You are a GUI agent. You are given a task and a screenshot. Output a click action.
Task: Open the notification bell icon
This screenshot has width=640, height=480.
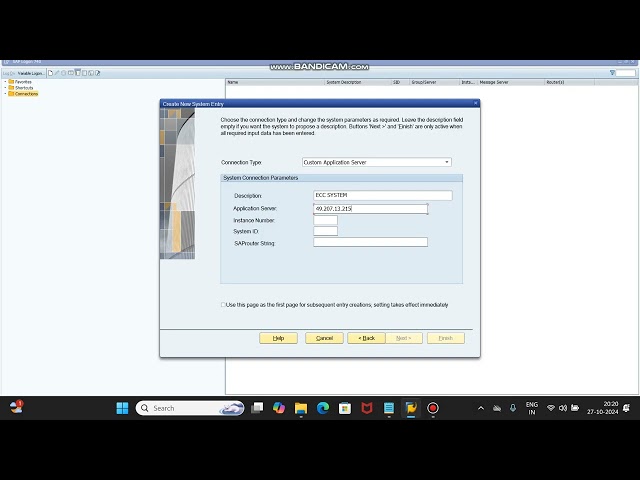pos(627,408)
